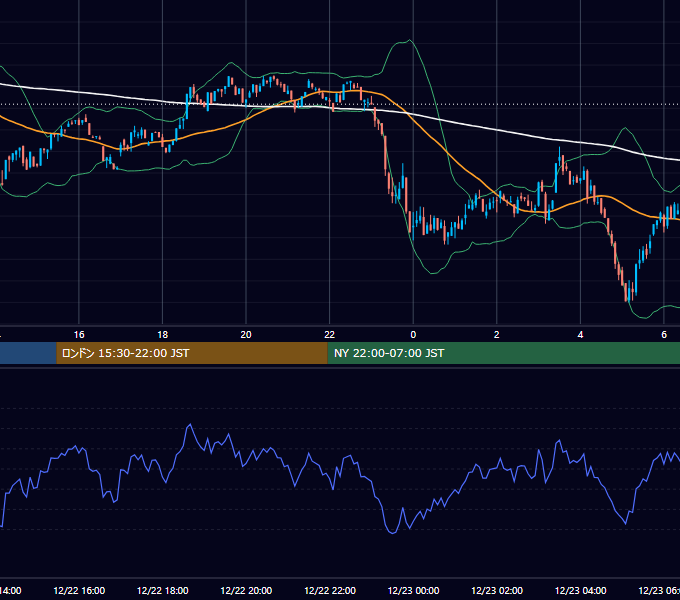Image resolution: width=680 pixels, height=600 pixels.
Task: Click the 16 hour label on the chart axis
Action: click(x=79, y=335)
